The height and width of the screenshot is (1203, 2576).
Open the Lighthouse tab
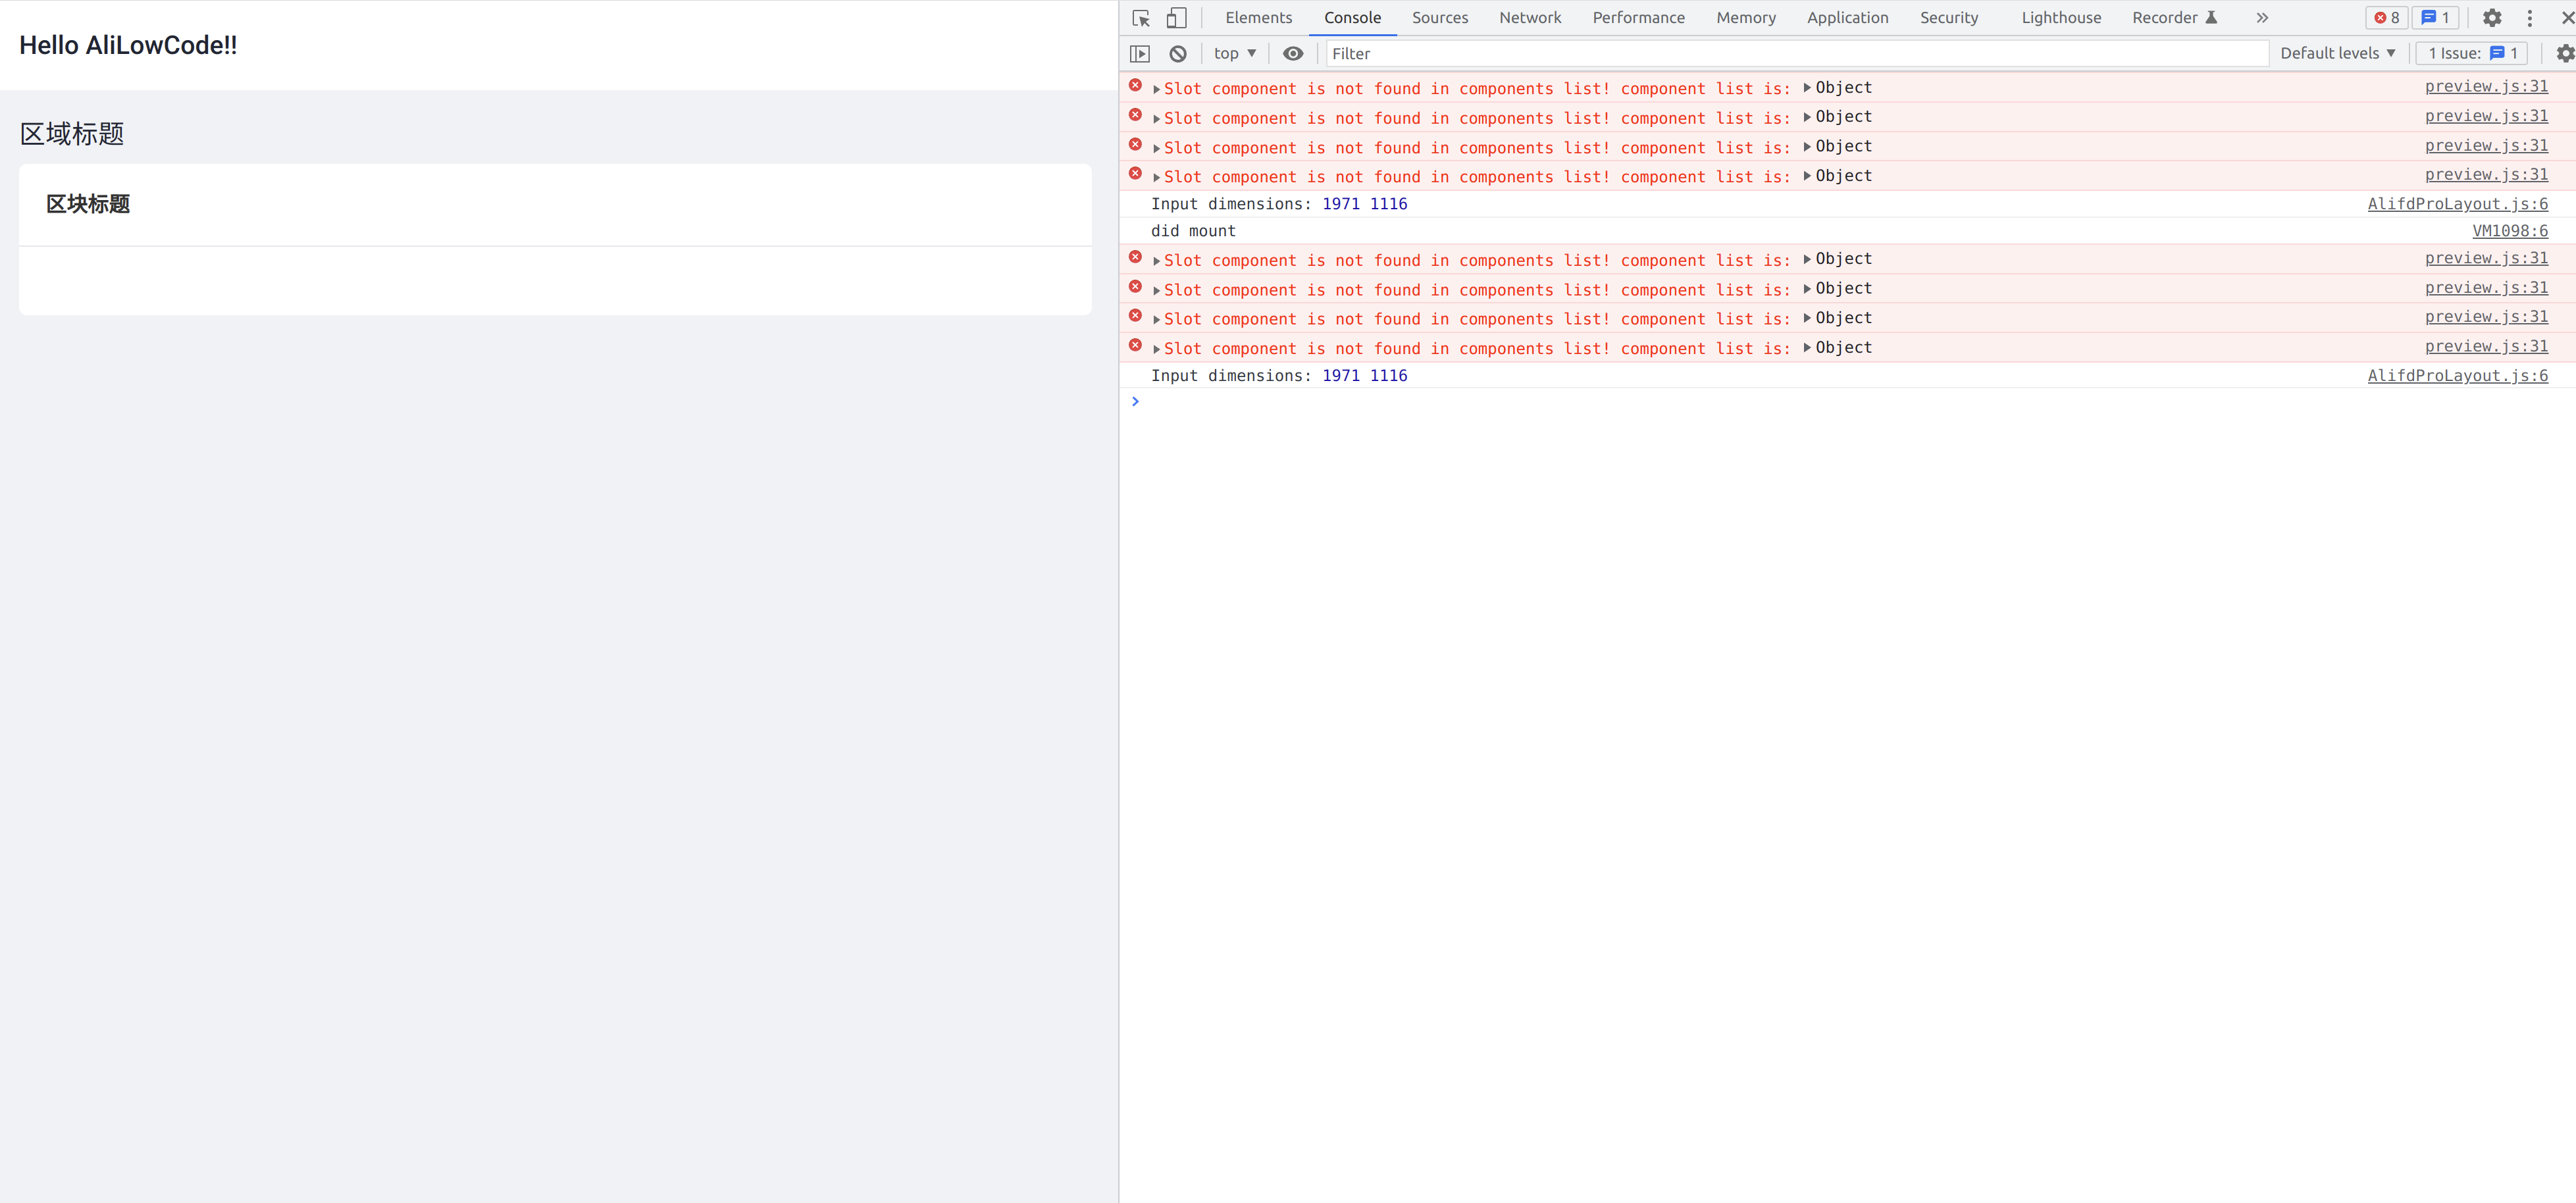(2061, 18)
